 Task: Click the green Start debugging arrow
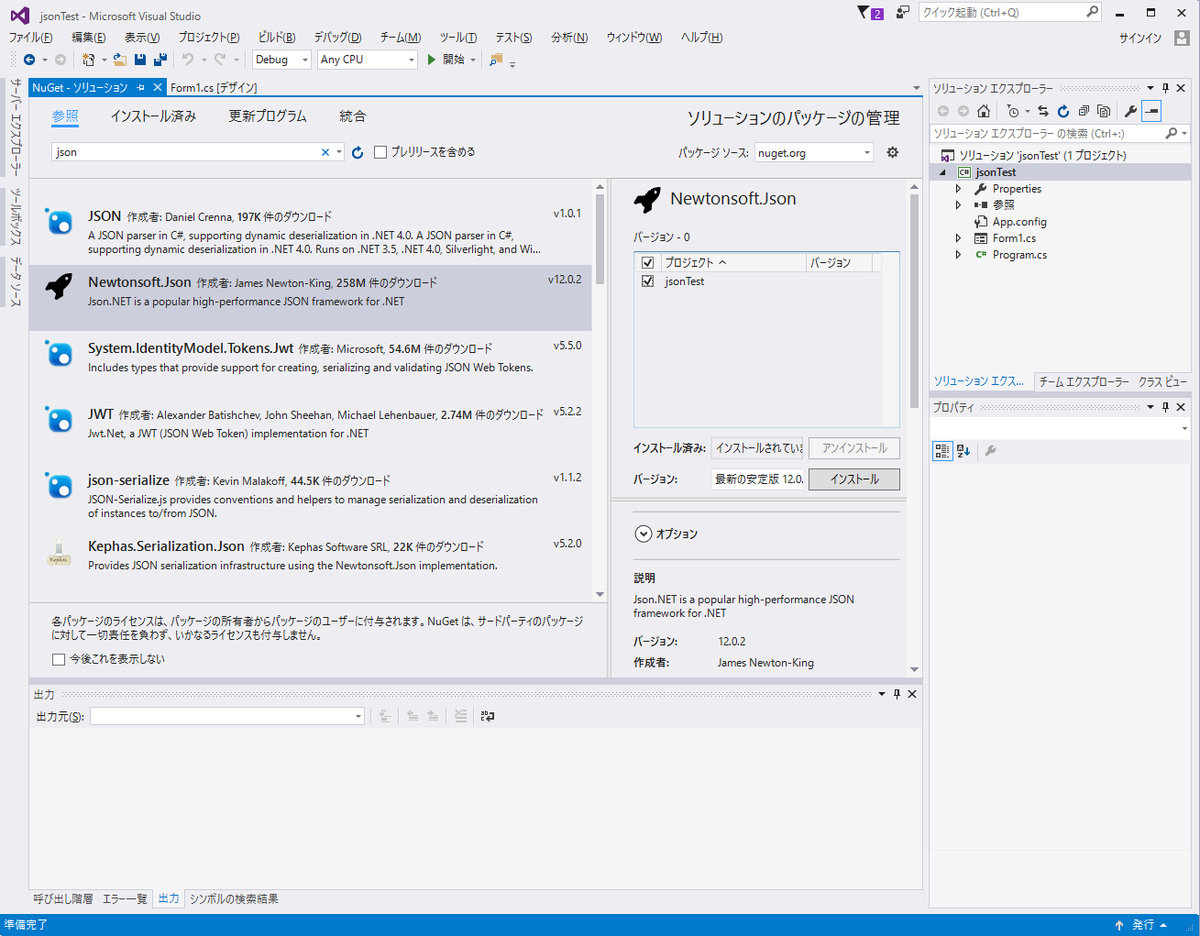point(431,60)
